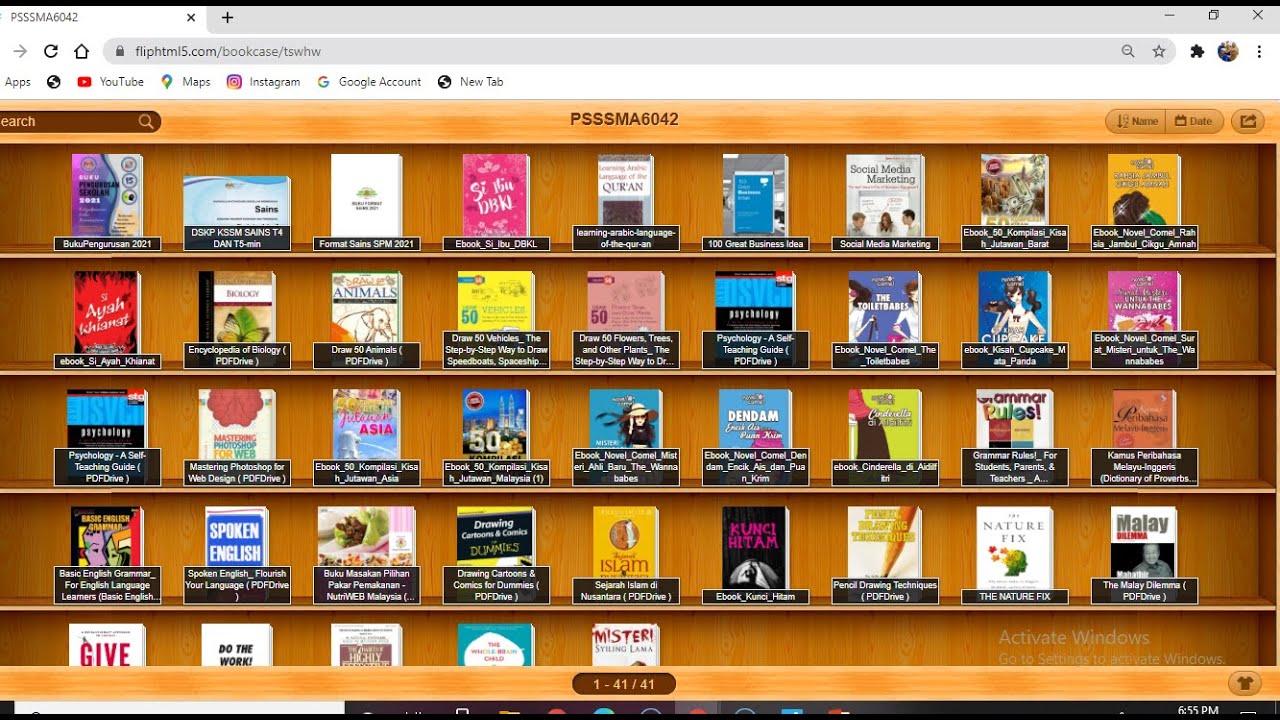Sort books by Date
Image resolution: width=1280 pixels, height=720 pixels.
1194,121
